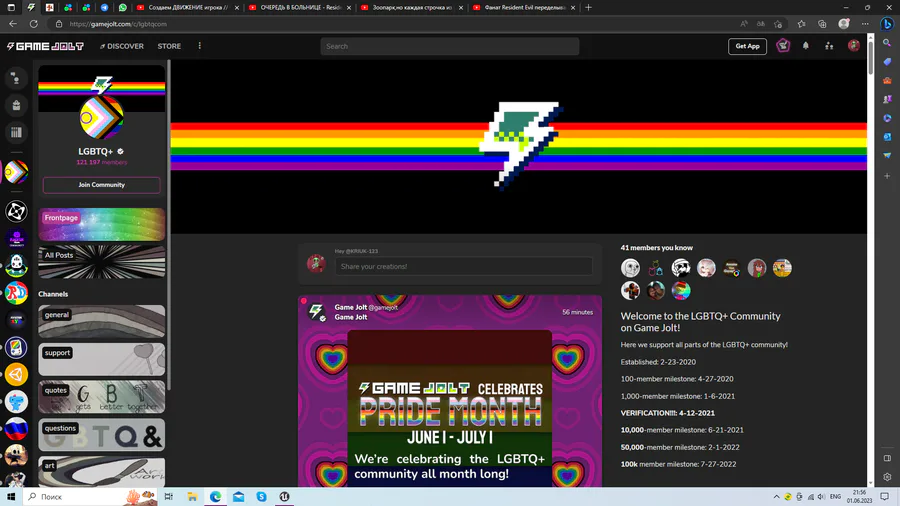Open browser collections icon
The image size is (900, 506).
pos(822,24)
